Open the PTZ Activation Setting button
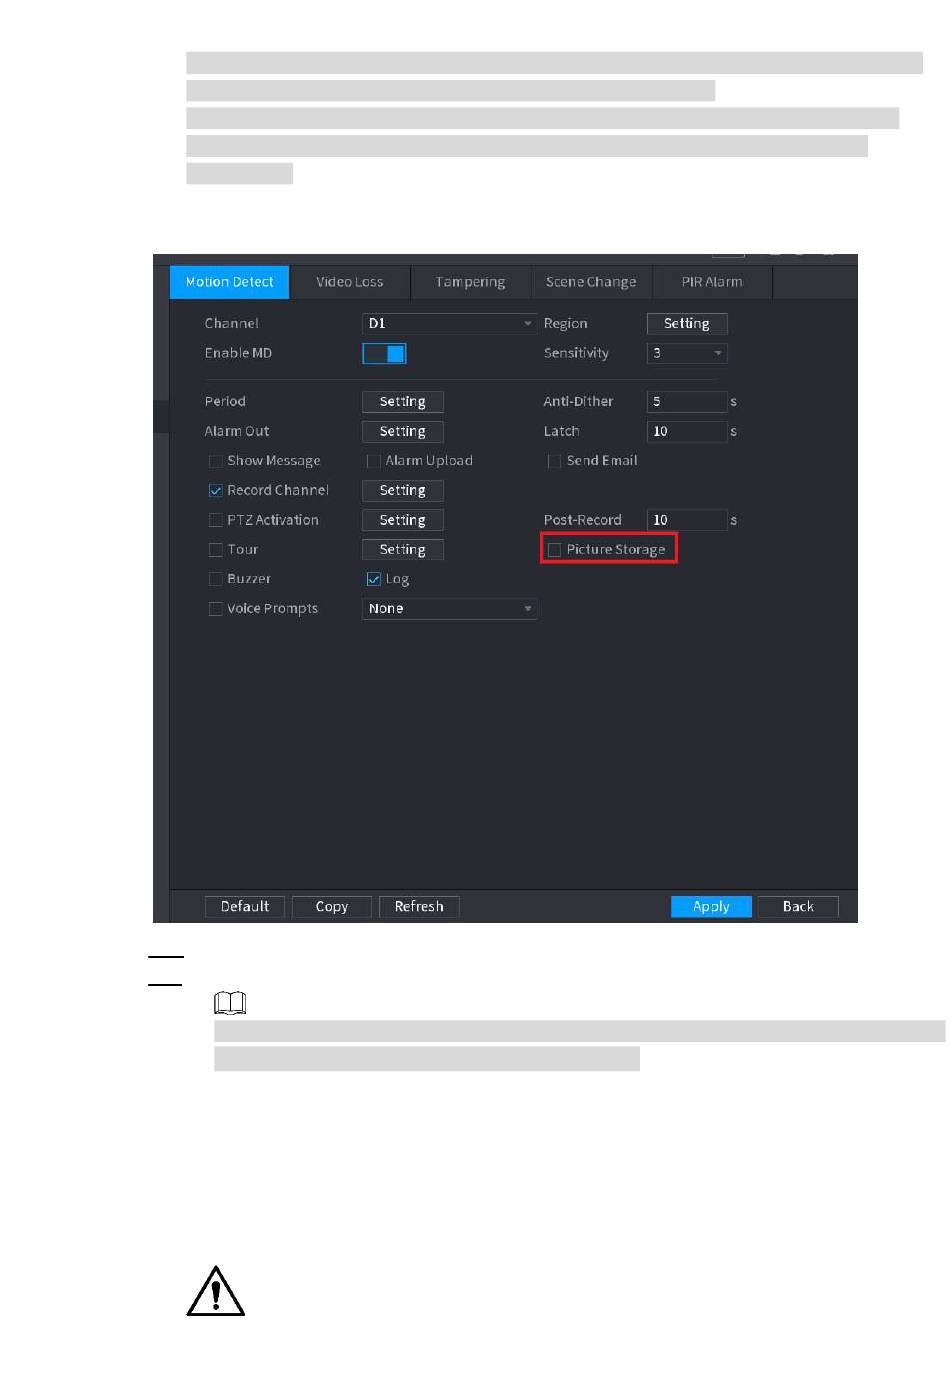 point(403,520)
